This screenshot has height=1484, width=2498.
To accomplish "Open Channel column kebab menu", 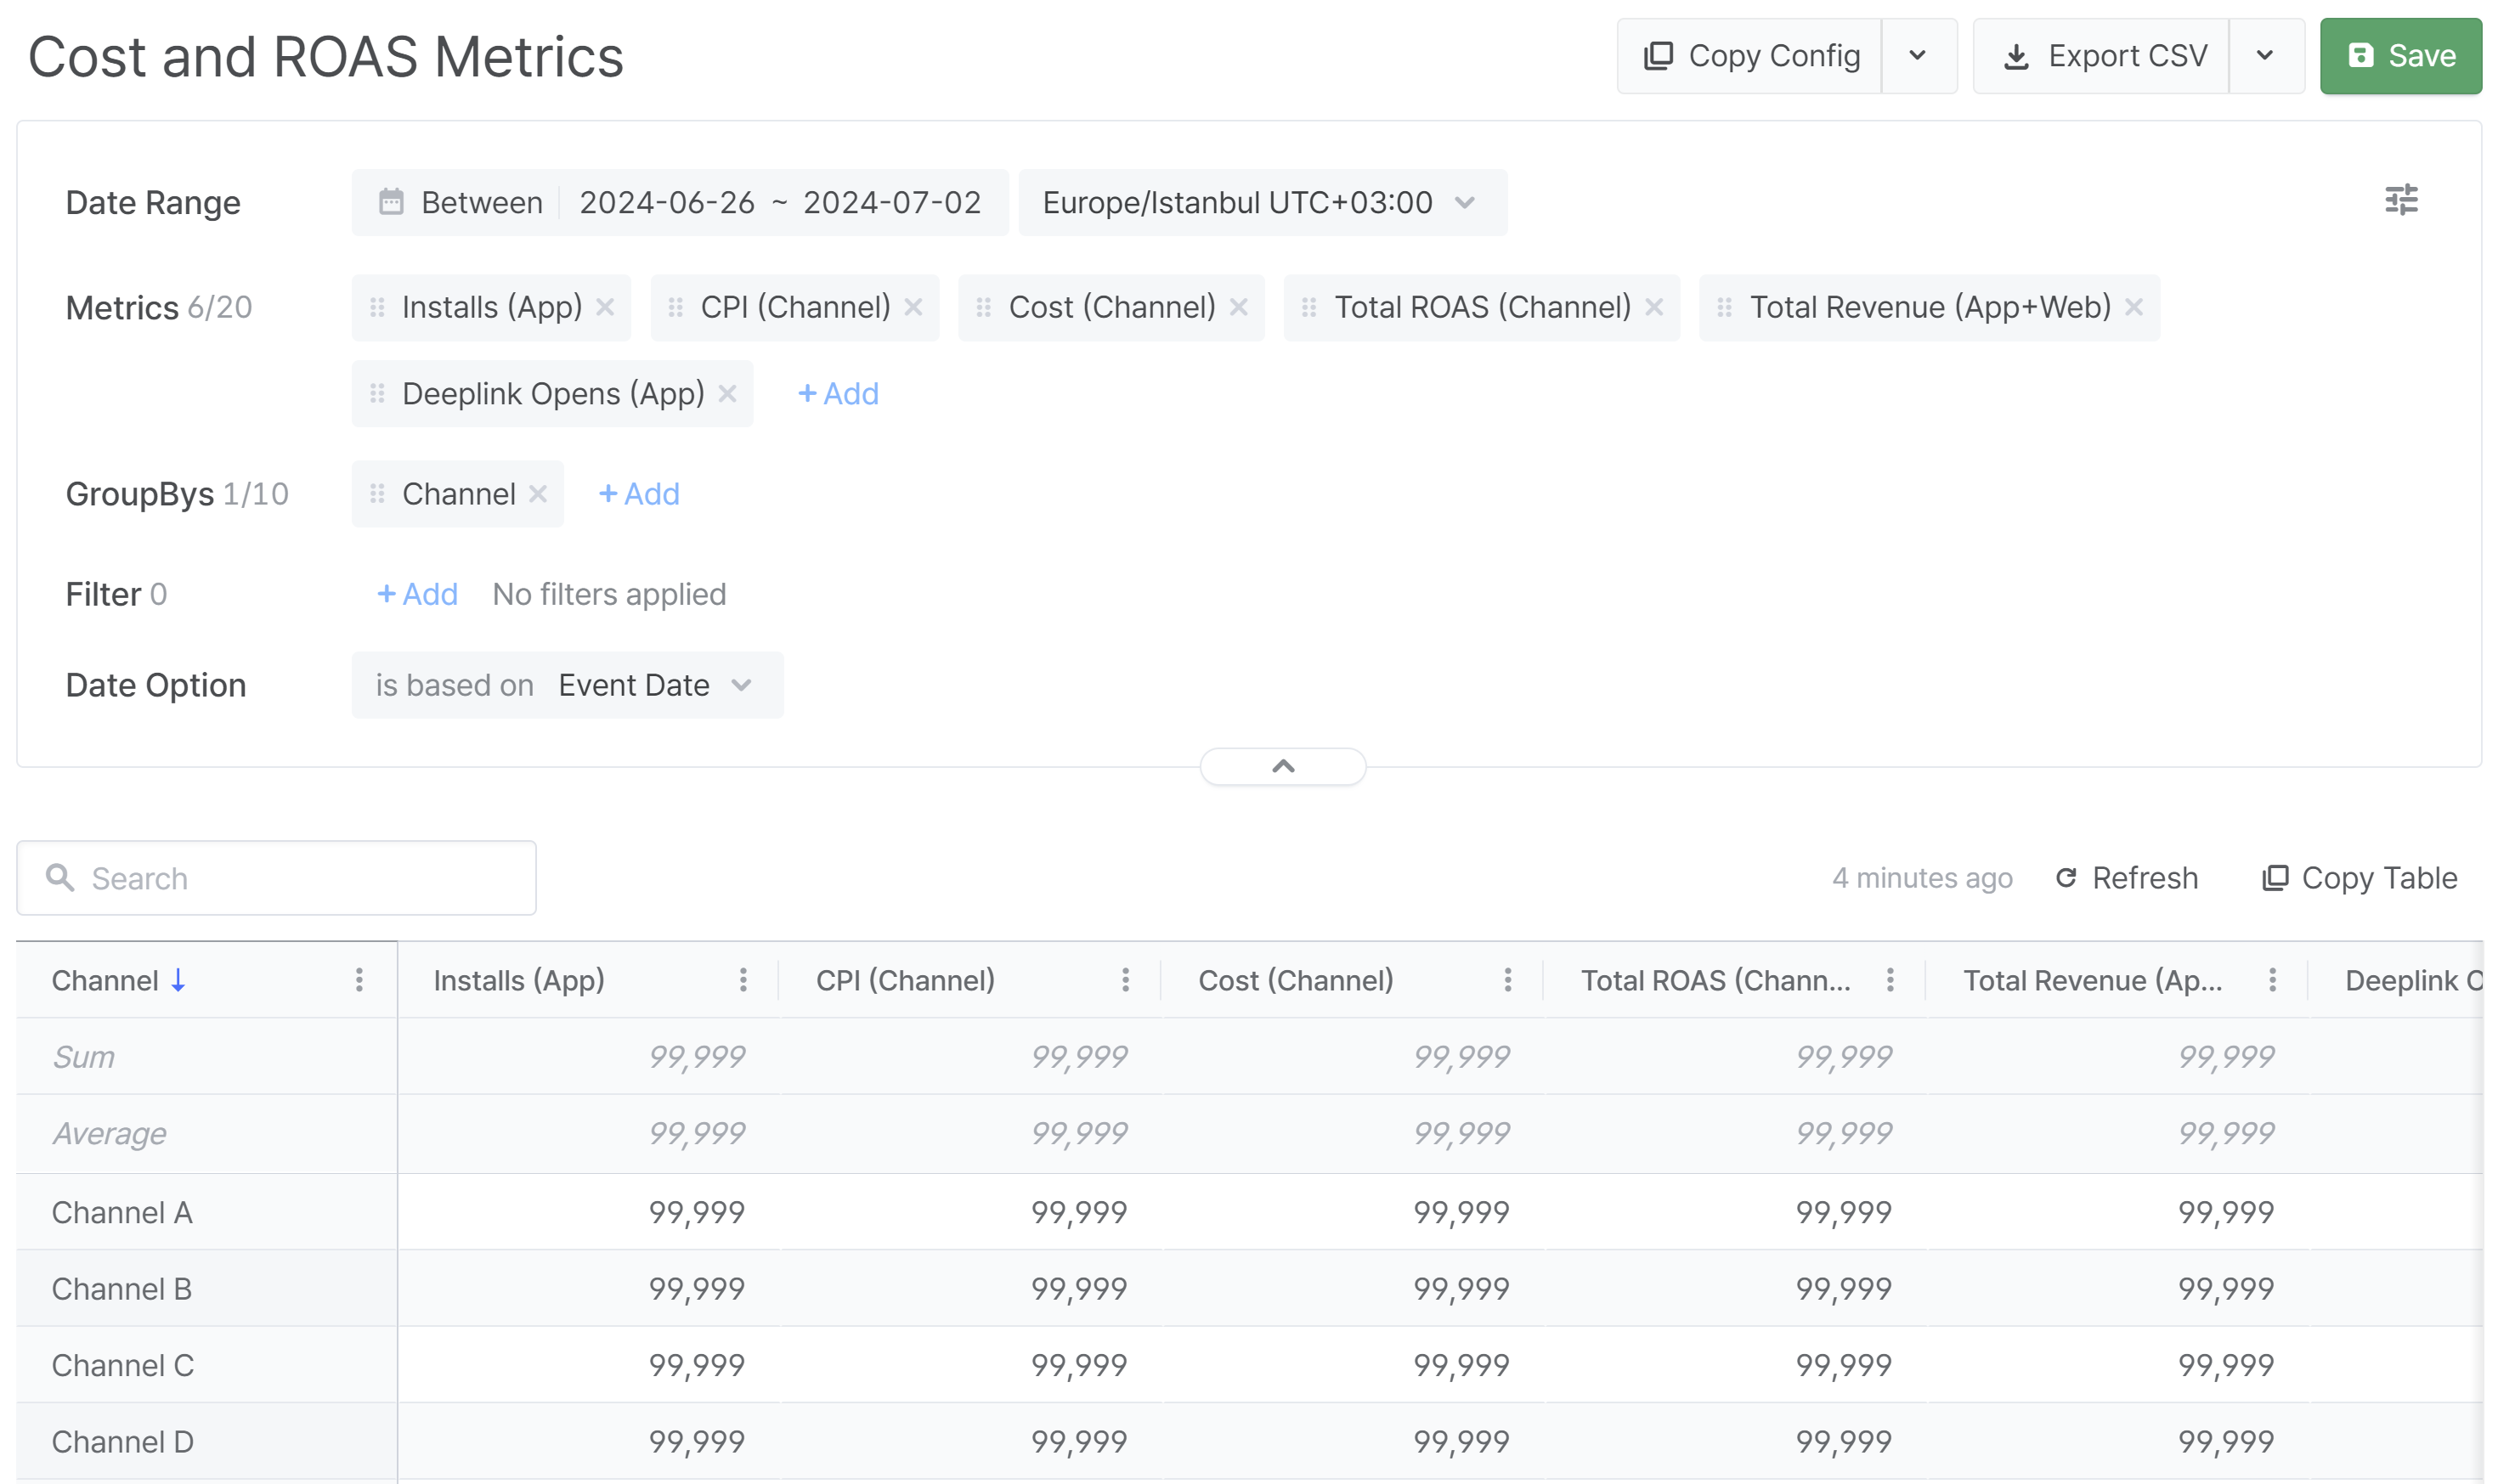I will 359,980.
